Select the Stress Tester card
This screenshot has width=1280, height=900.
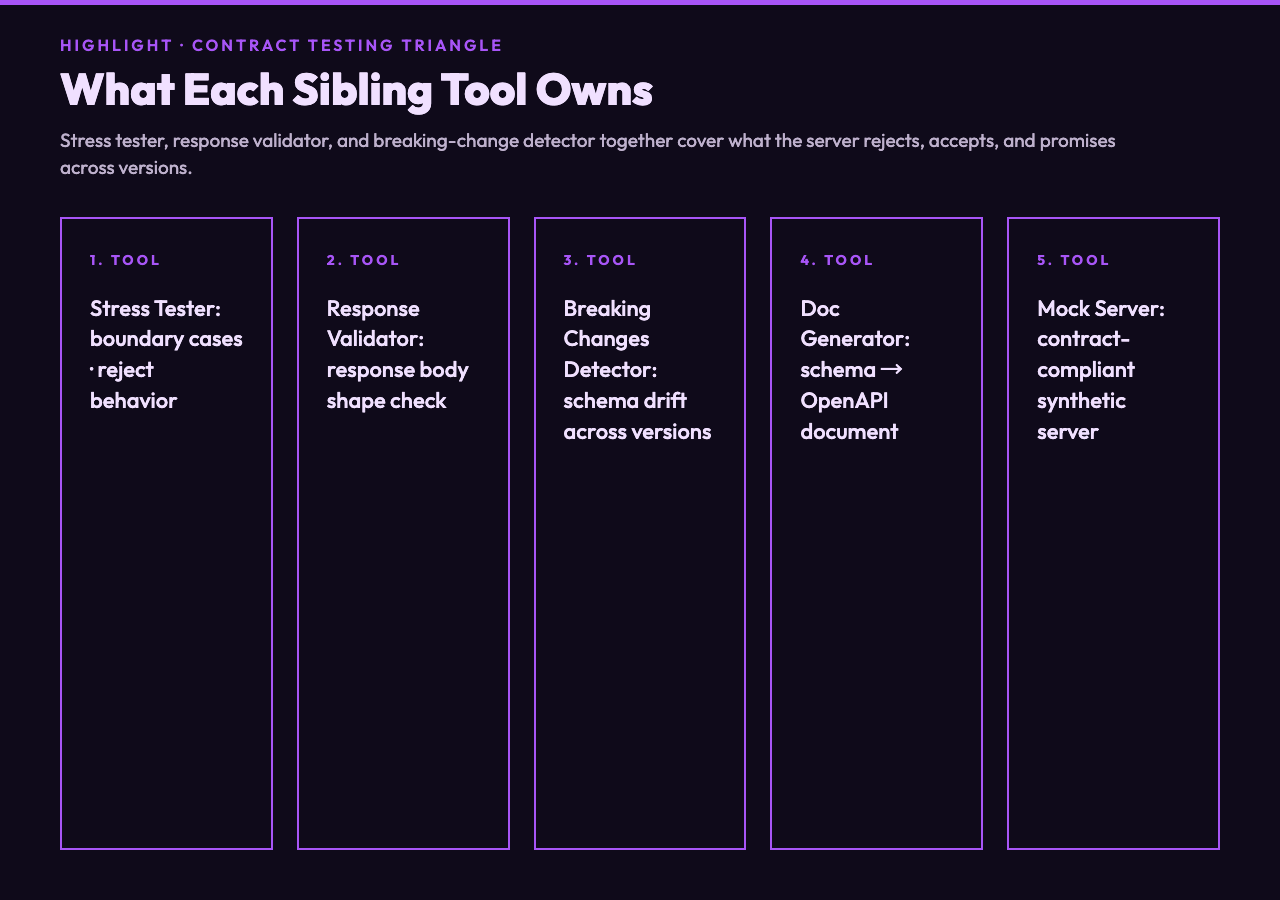166,533
